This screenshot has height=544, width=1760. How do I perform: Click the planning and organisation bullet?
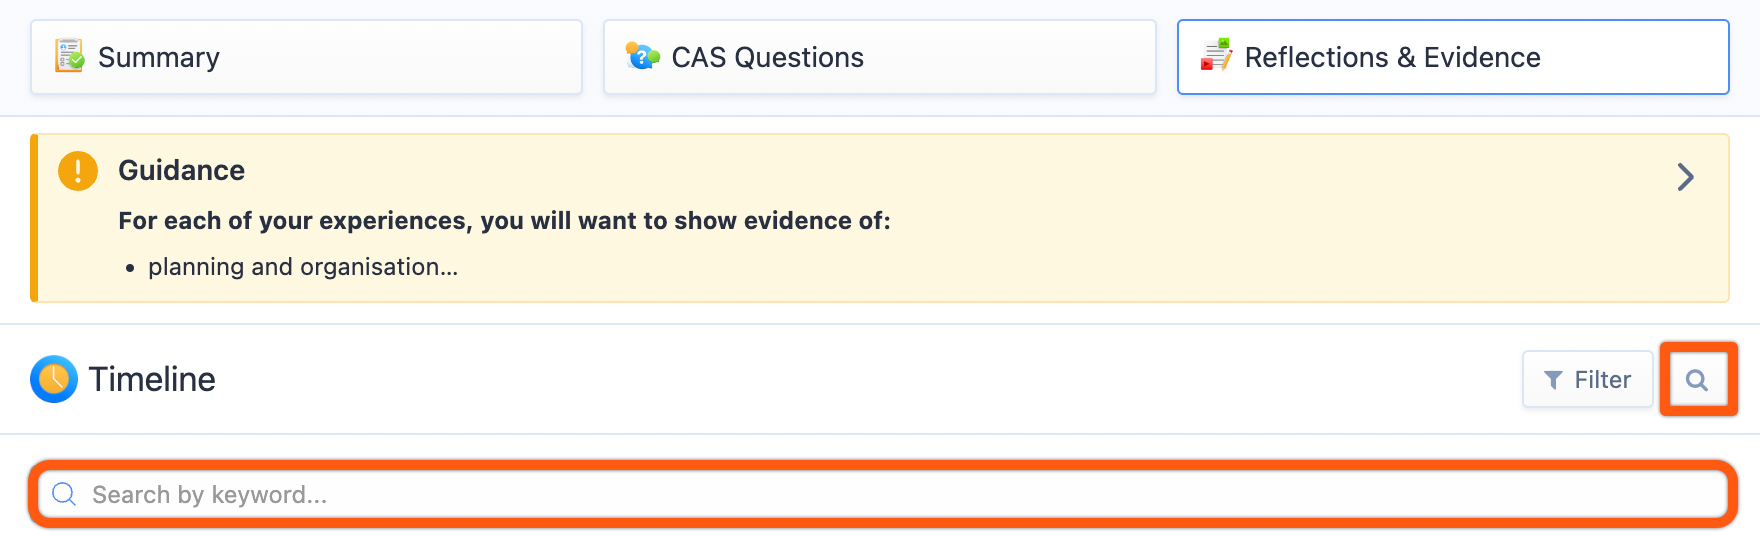pyautogui.click(x=303, y=267)
